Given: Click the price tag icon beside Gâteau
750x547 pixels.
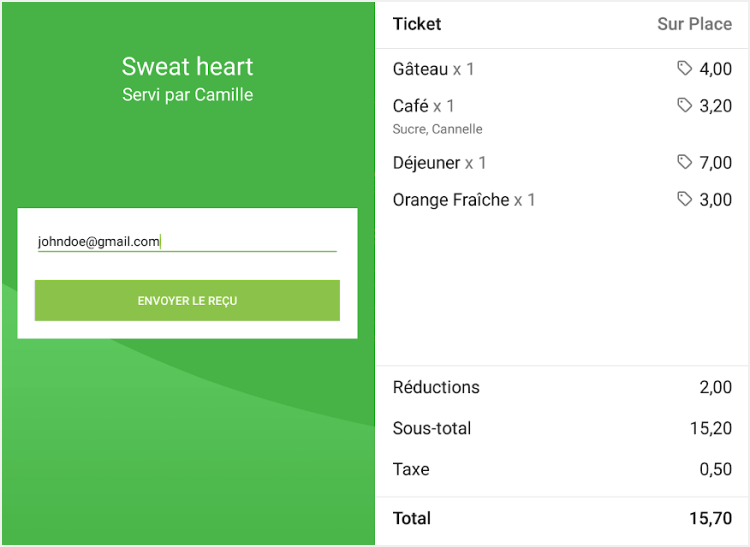Looking at the screenshot, I should [x=684, y=68].
